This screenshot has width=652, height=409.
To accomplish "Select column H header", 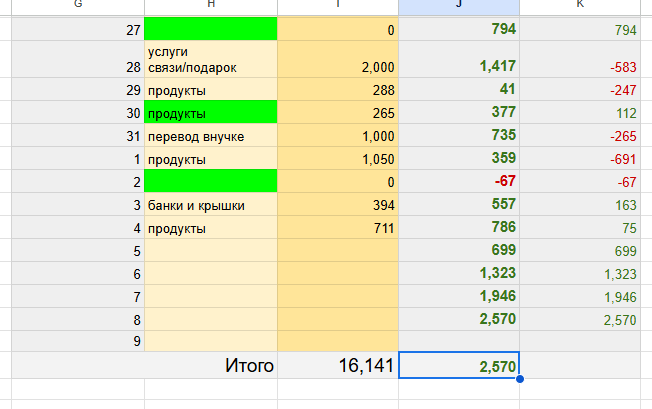I will pyautogui.click(x=211, y=7).
